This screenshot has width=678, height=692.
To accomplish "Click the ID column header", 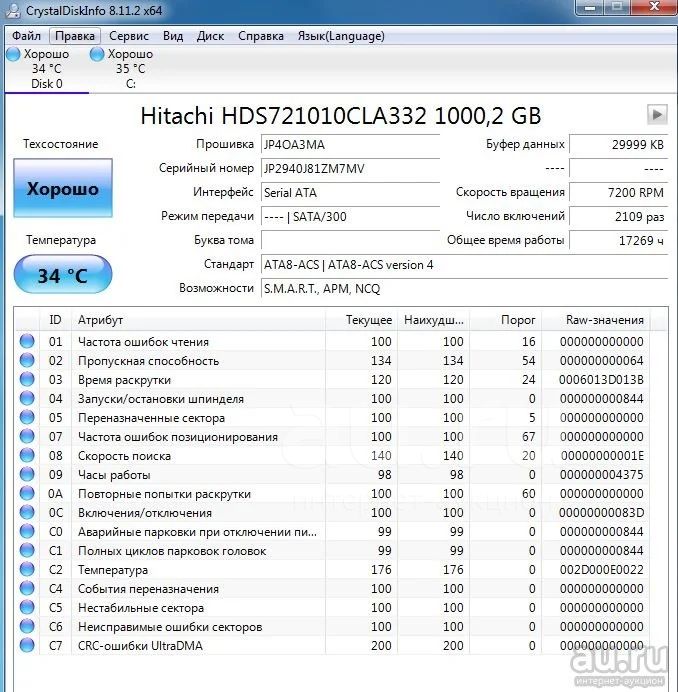I will (56, 320).
